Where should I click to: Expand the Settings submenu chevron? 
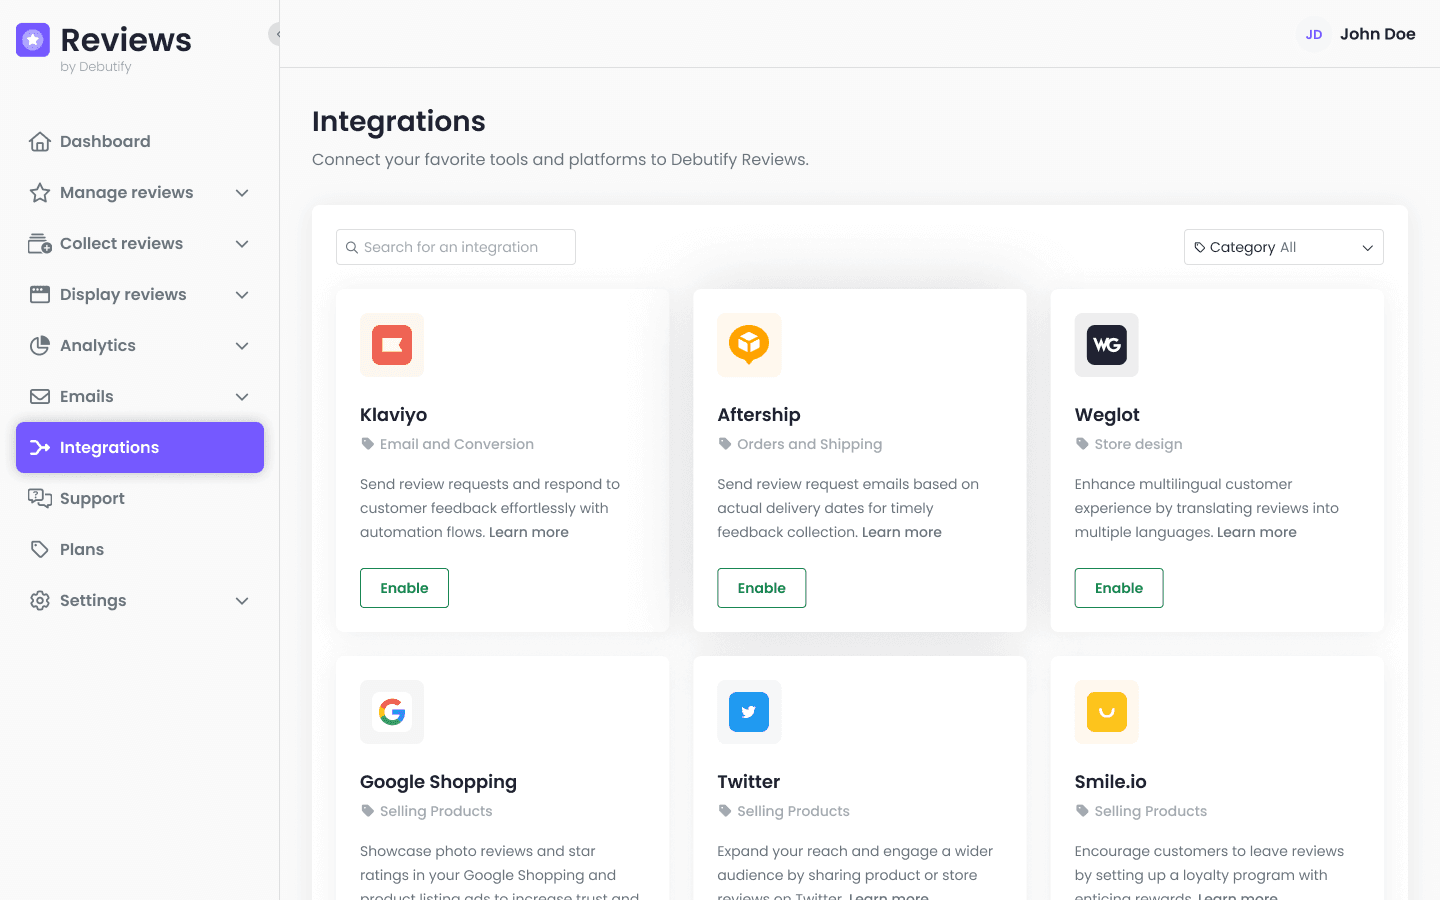click(x=242, y=601)
